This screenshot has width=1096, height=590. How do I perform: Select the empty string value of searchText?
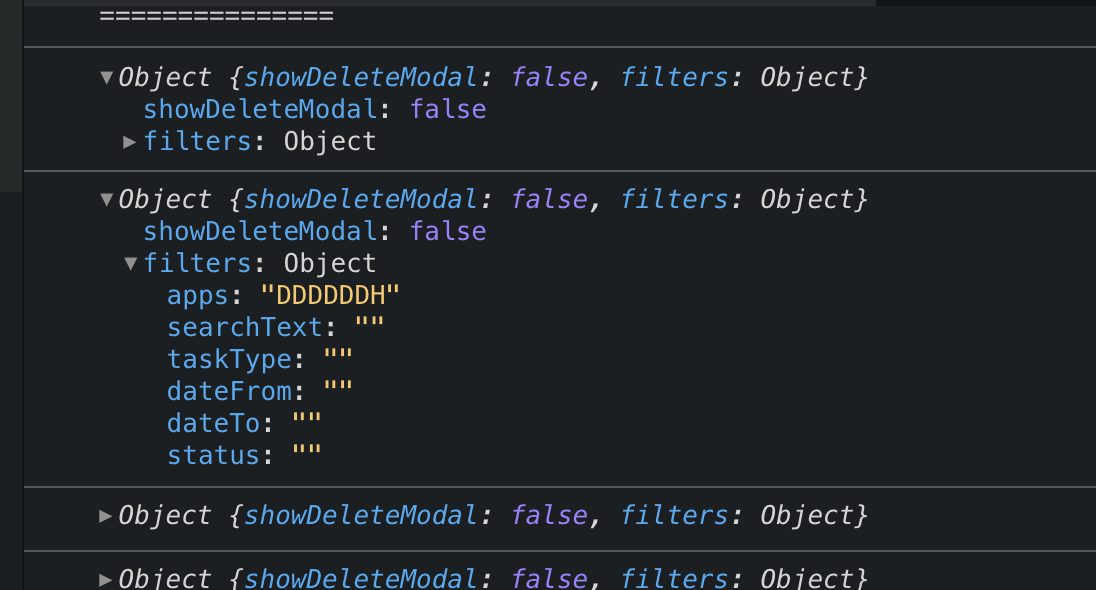(369, 328)
